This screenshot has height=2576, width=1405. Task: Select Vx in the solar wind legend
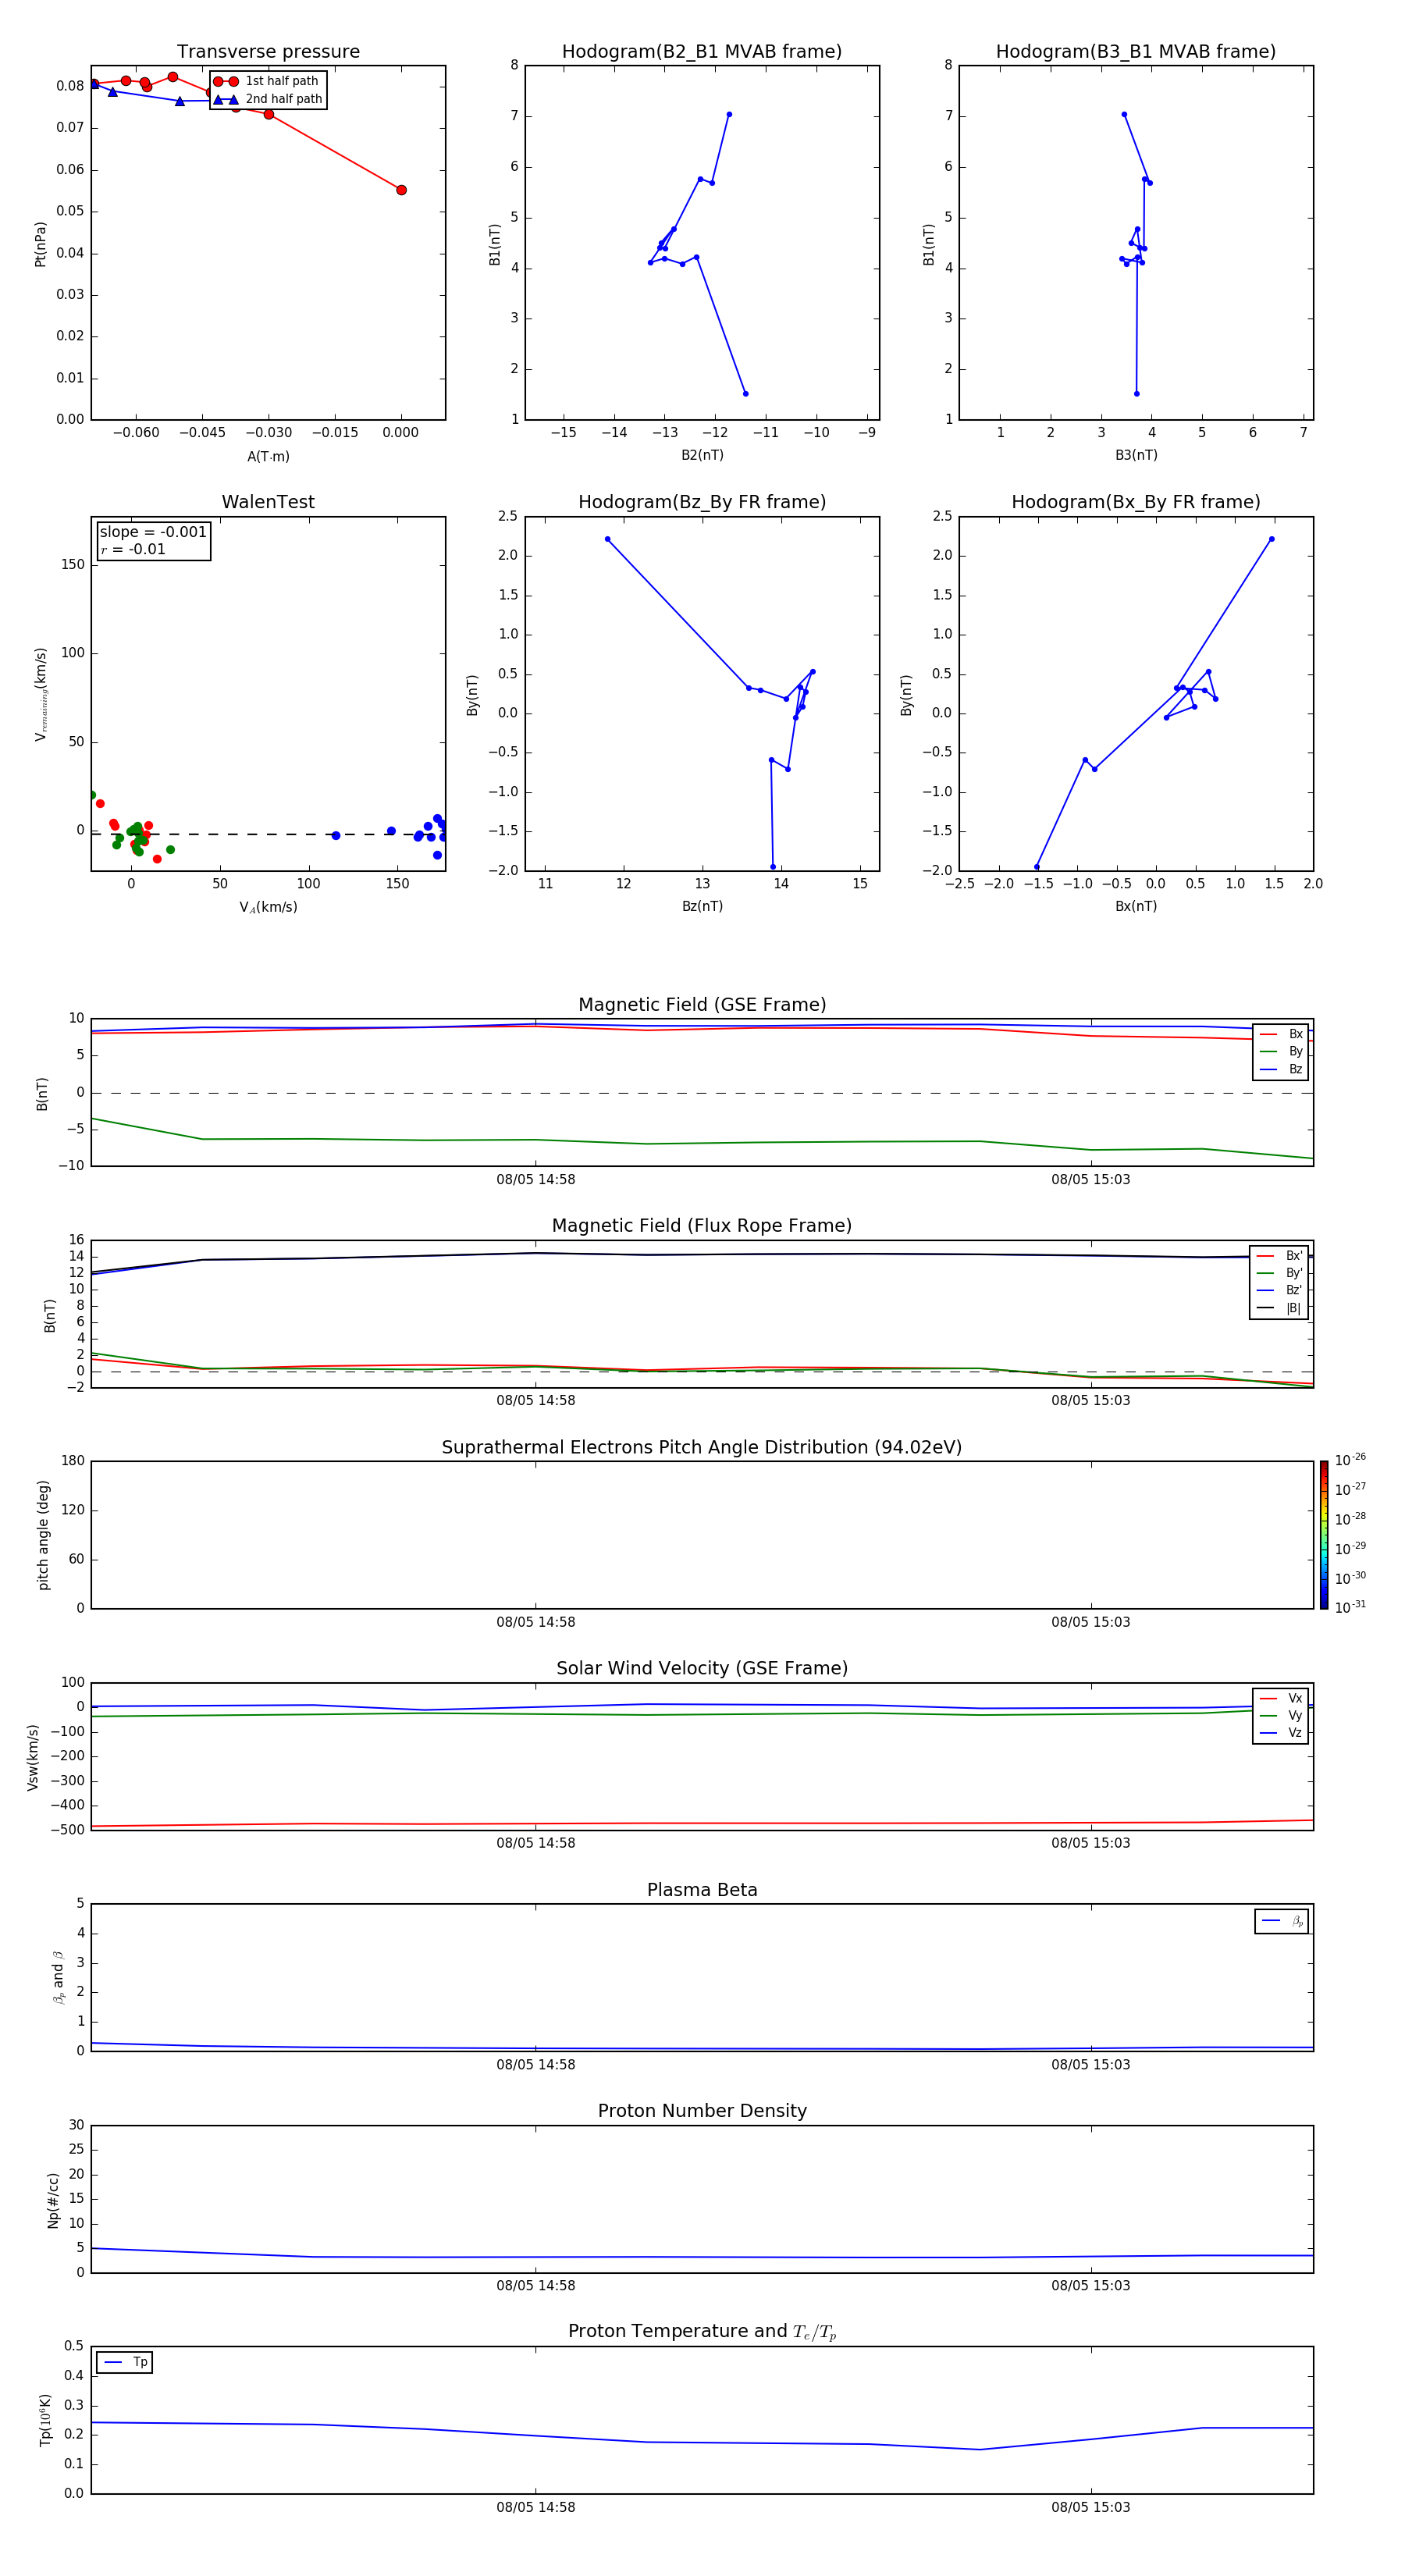tap(1281, 1698)
